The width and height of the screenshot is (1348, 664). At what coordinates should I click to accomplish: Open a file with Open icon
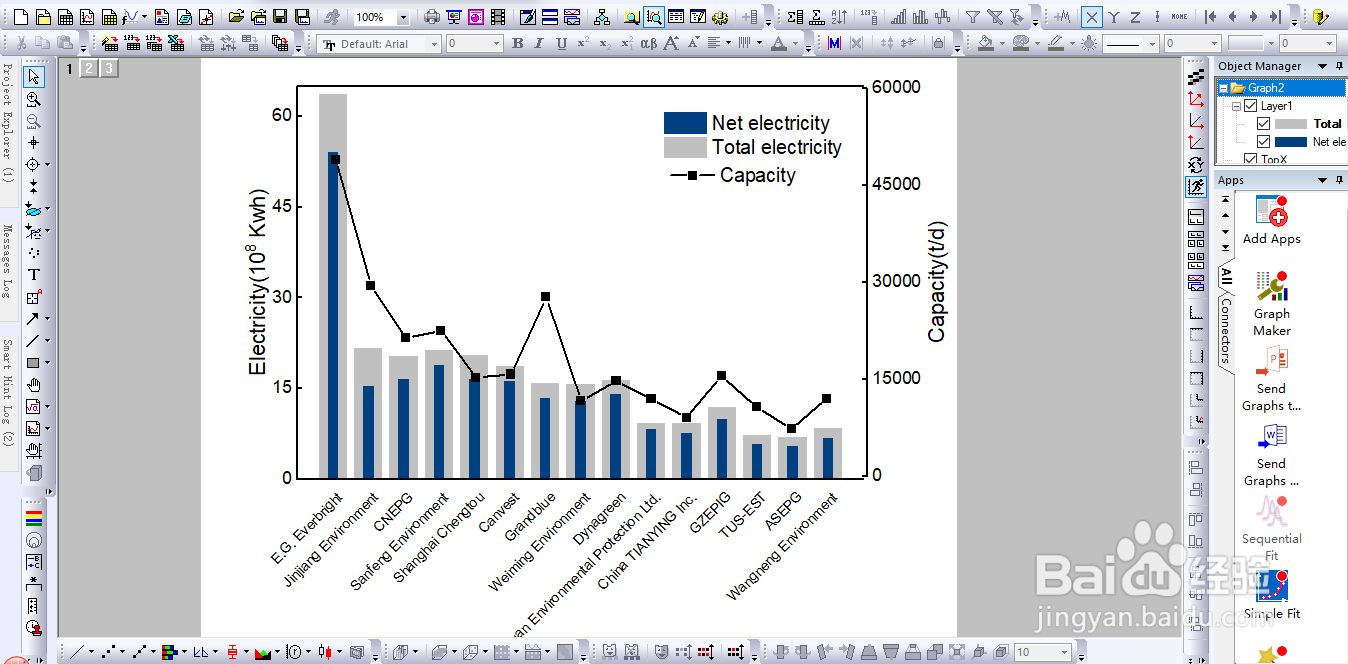[235, 17]
